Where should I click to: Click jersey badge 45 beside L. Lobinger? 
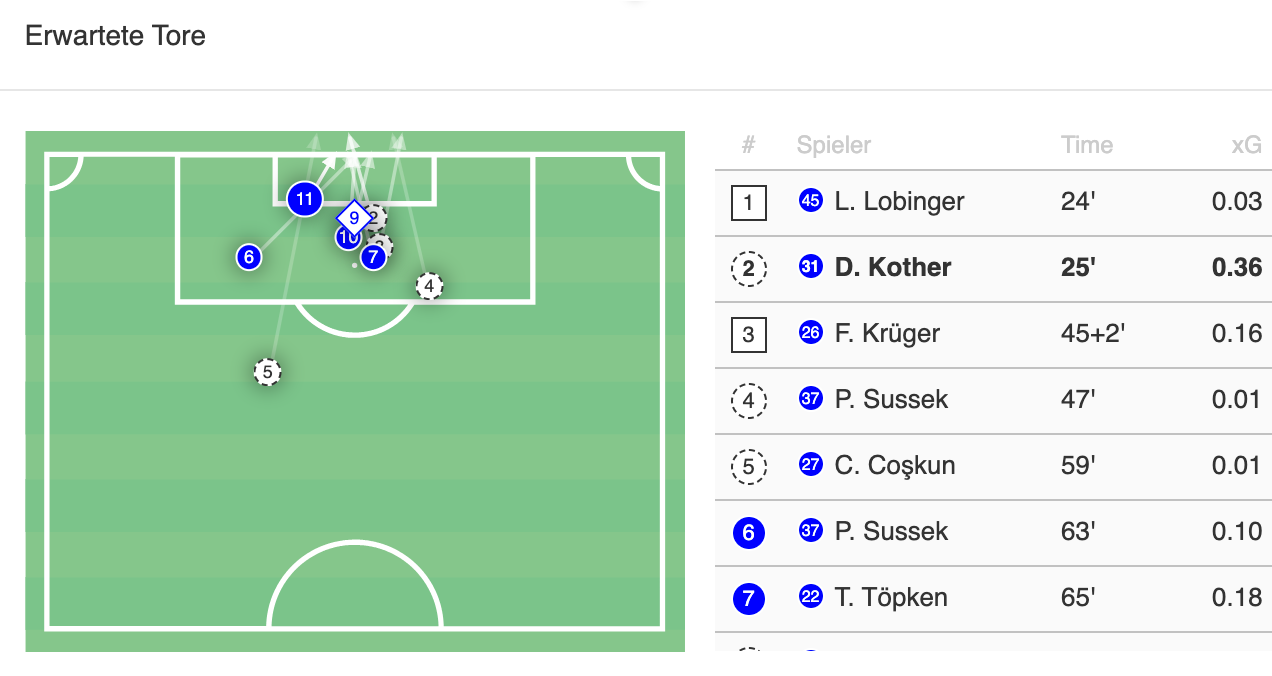click(x=810, y=201)
